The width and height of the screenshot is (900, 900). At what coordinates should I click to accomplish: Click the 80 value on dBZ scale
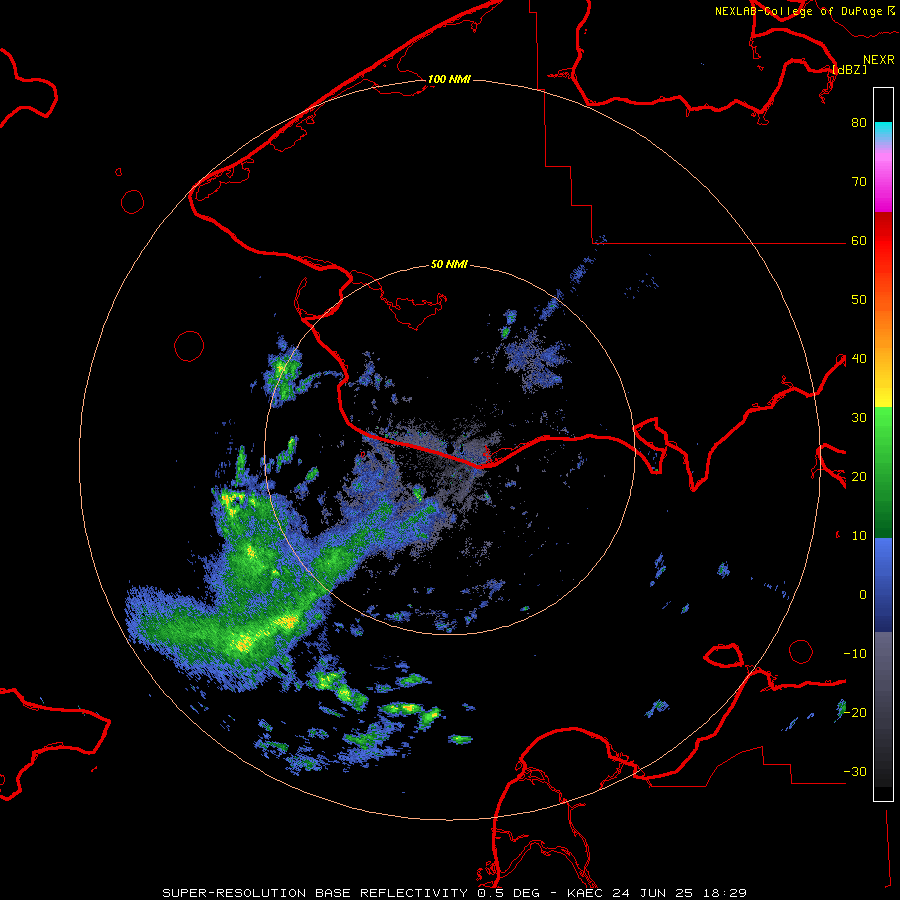point(859,123)
